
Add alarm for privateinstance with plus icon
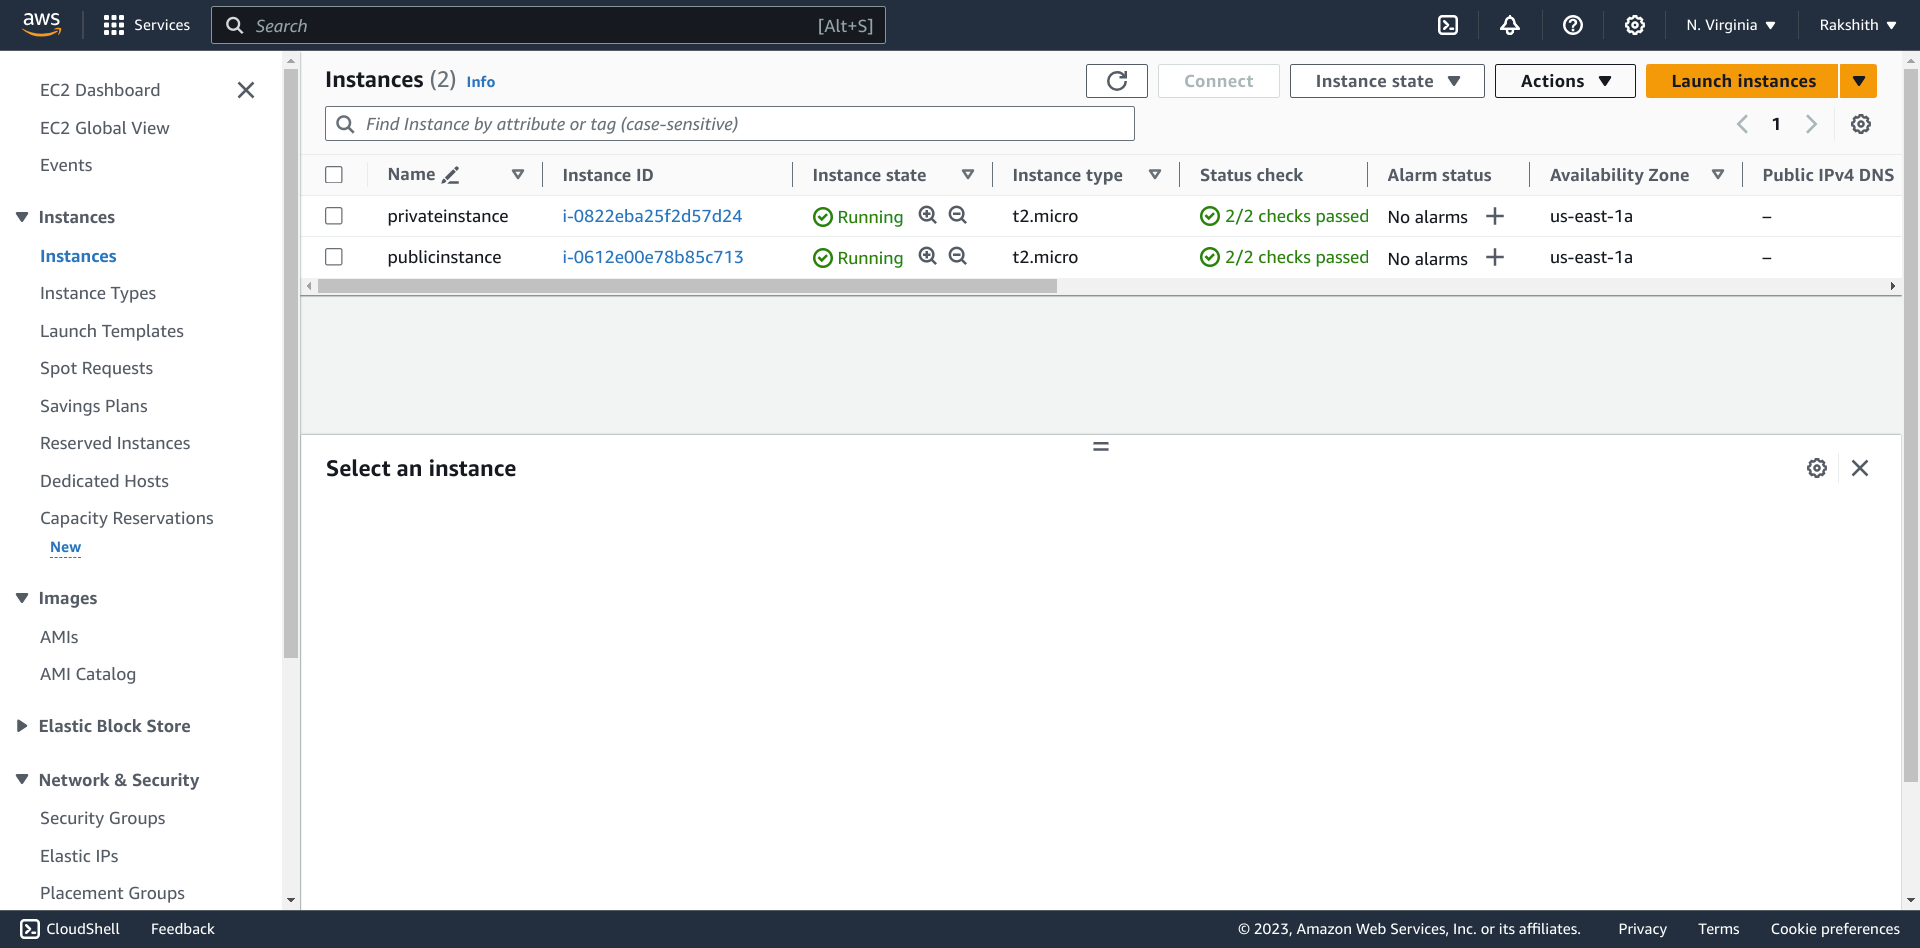click(1495, 216)
